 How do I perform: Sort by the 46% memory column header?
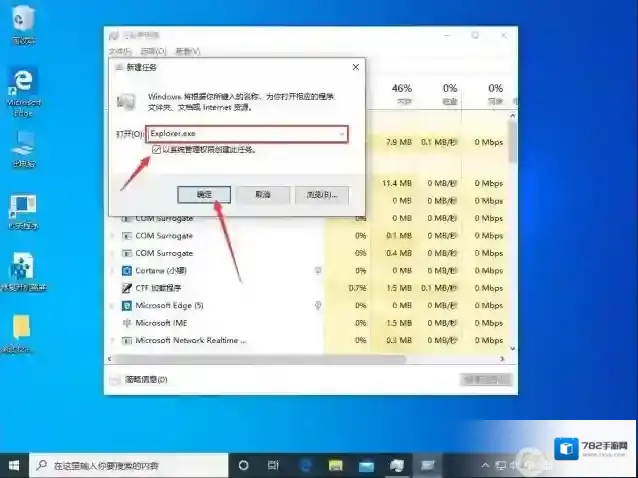pos(402,94)
